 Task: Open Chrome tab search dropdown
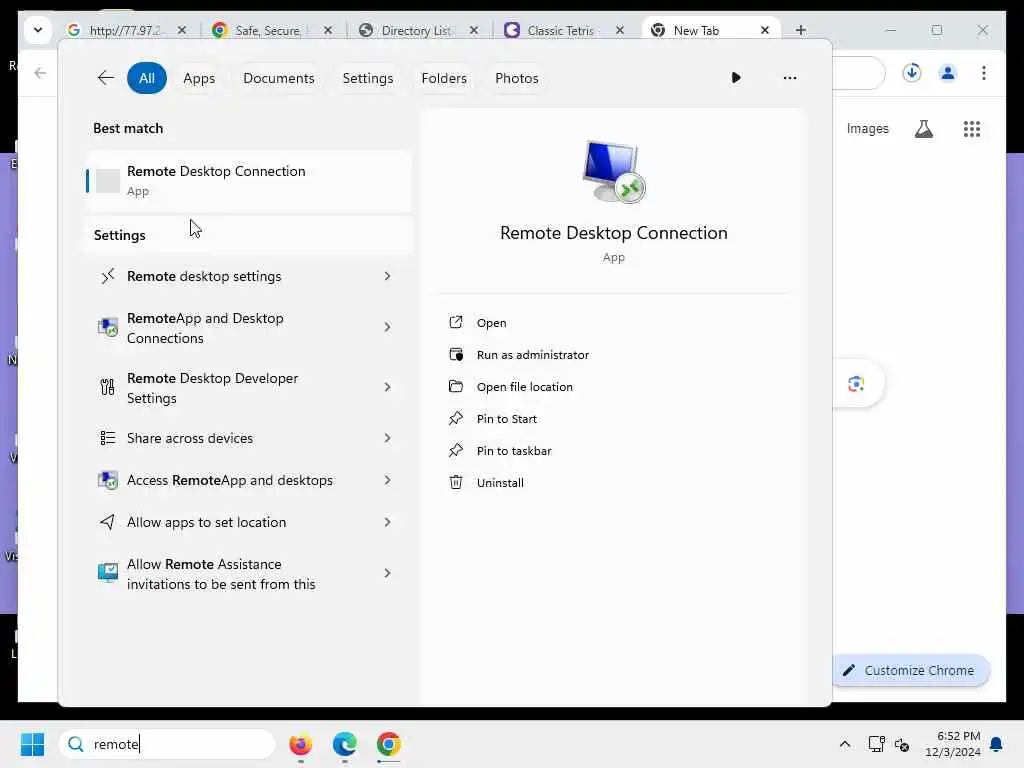[x=38, y=29]
